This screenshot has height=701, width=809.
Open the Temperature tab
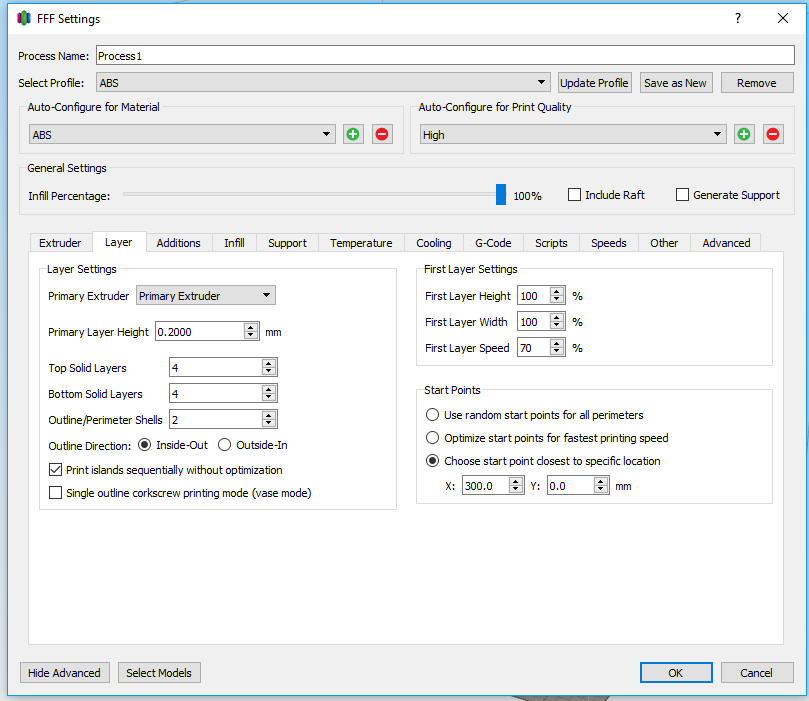(x=361, y=243)
